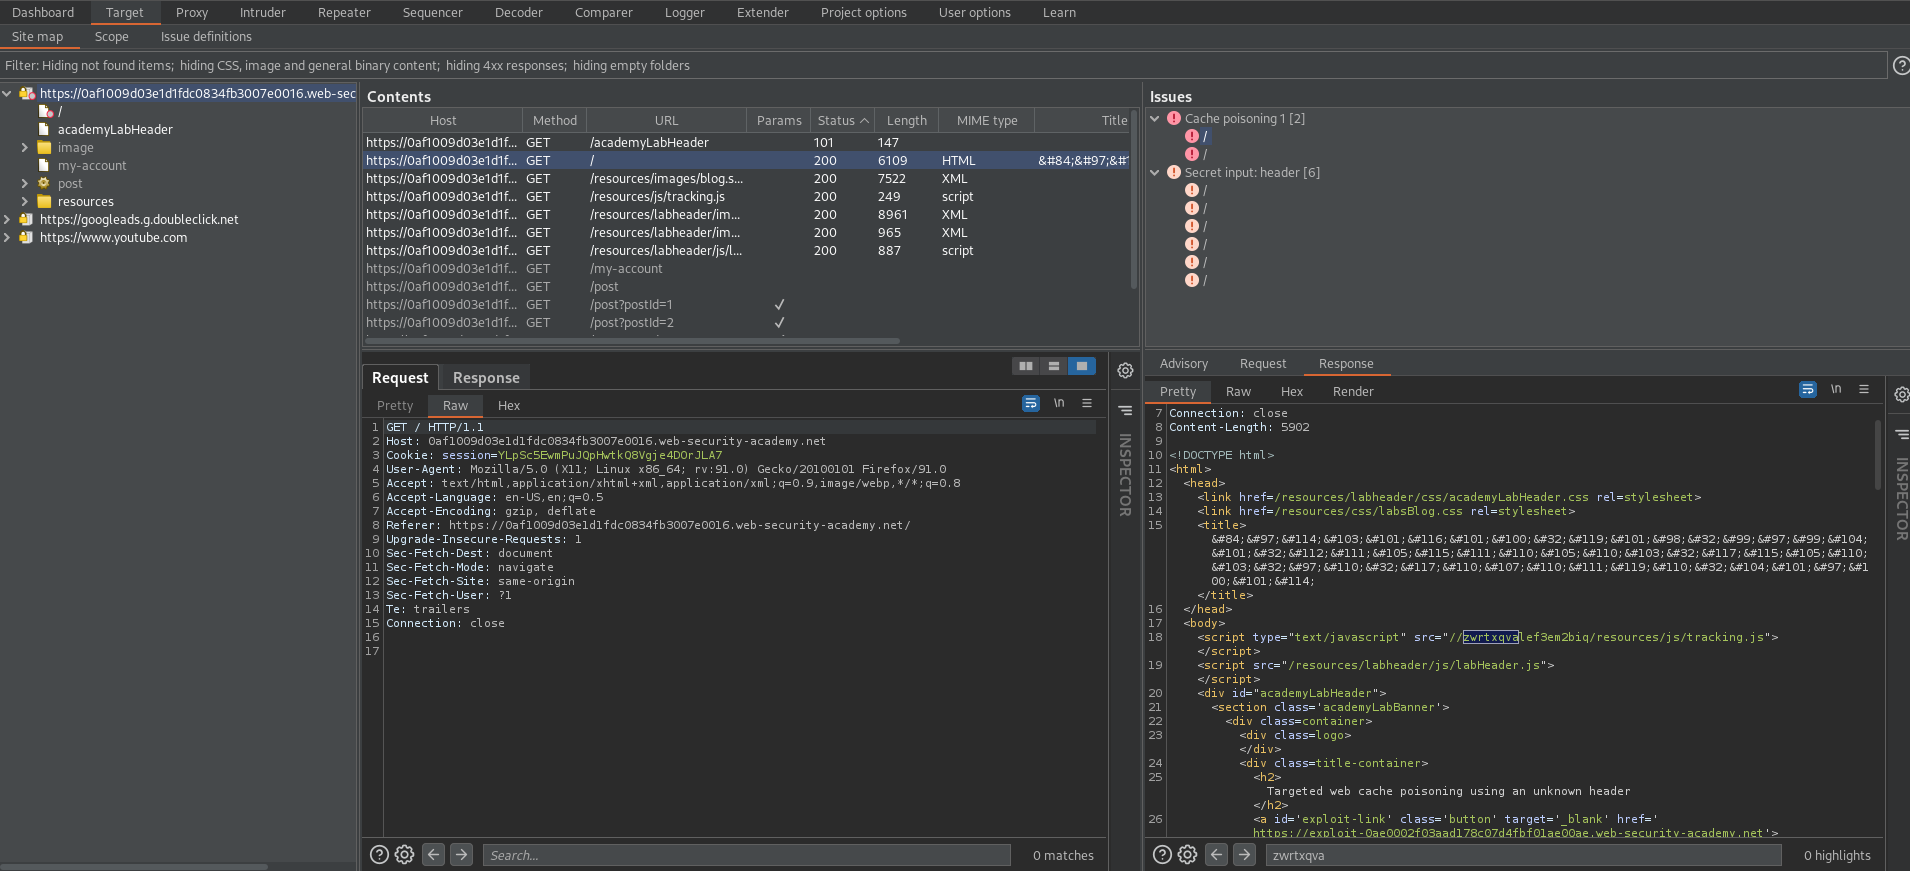
Task: Open the issue panel settings gear icon
Action: tap(1901, 395)
